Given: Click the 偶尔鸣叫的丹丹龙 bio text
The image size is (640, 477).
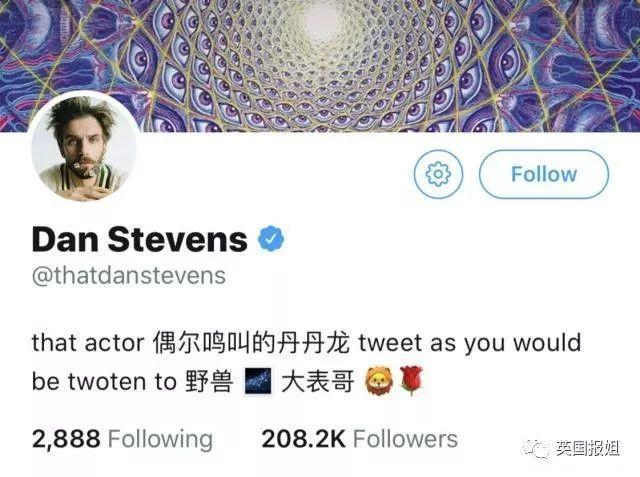Looking at the screenshot, I should click(x=251, y=343).
